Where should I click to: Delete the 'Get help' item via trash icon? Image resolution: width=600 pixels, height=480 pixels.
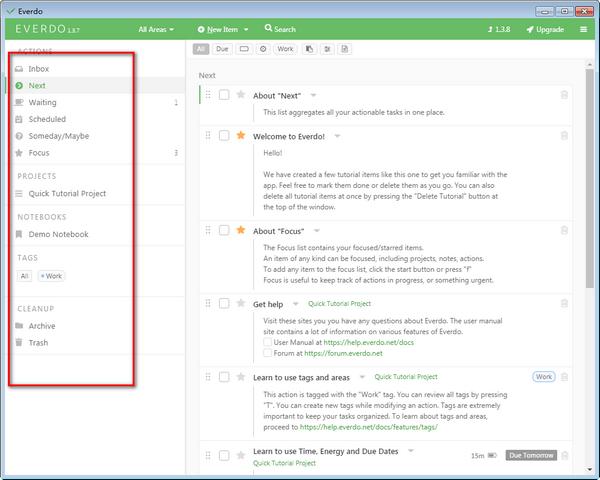[564, 303]
